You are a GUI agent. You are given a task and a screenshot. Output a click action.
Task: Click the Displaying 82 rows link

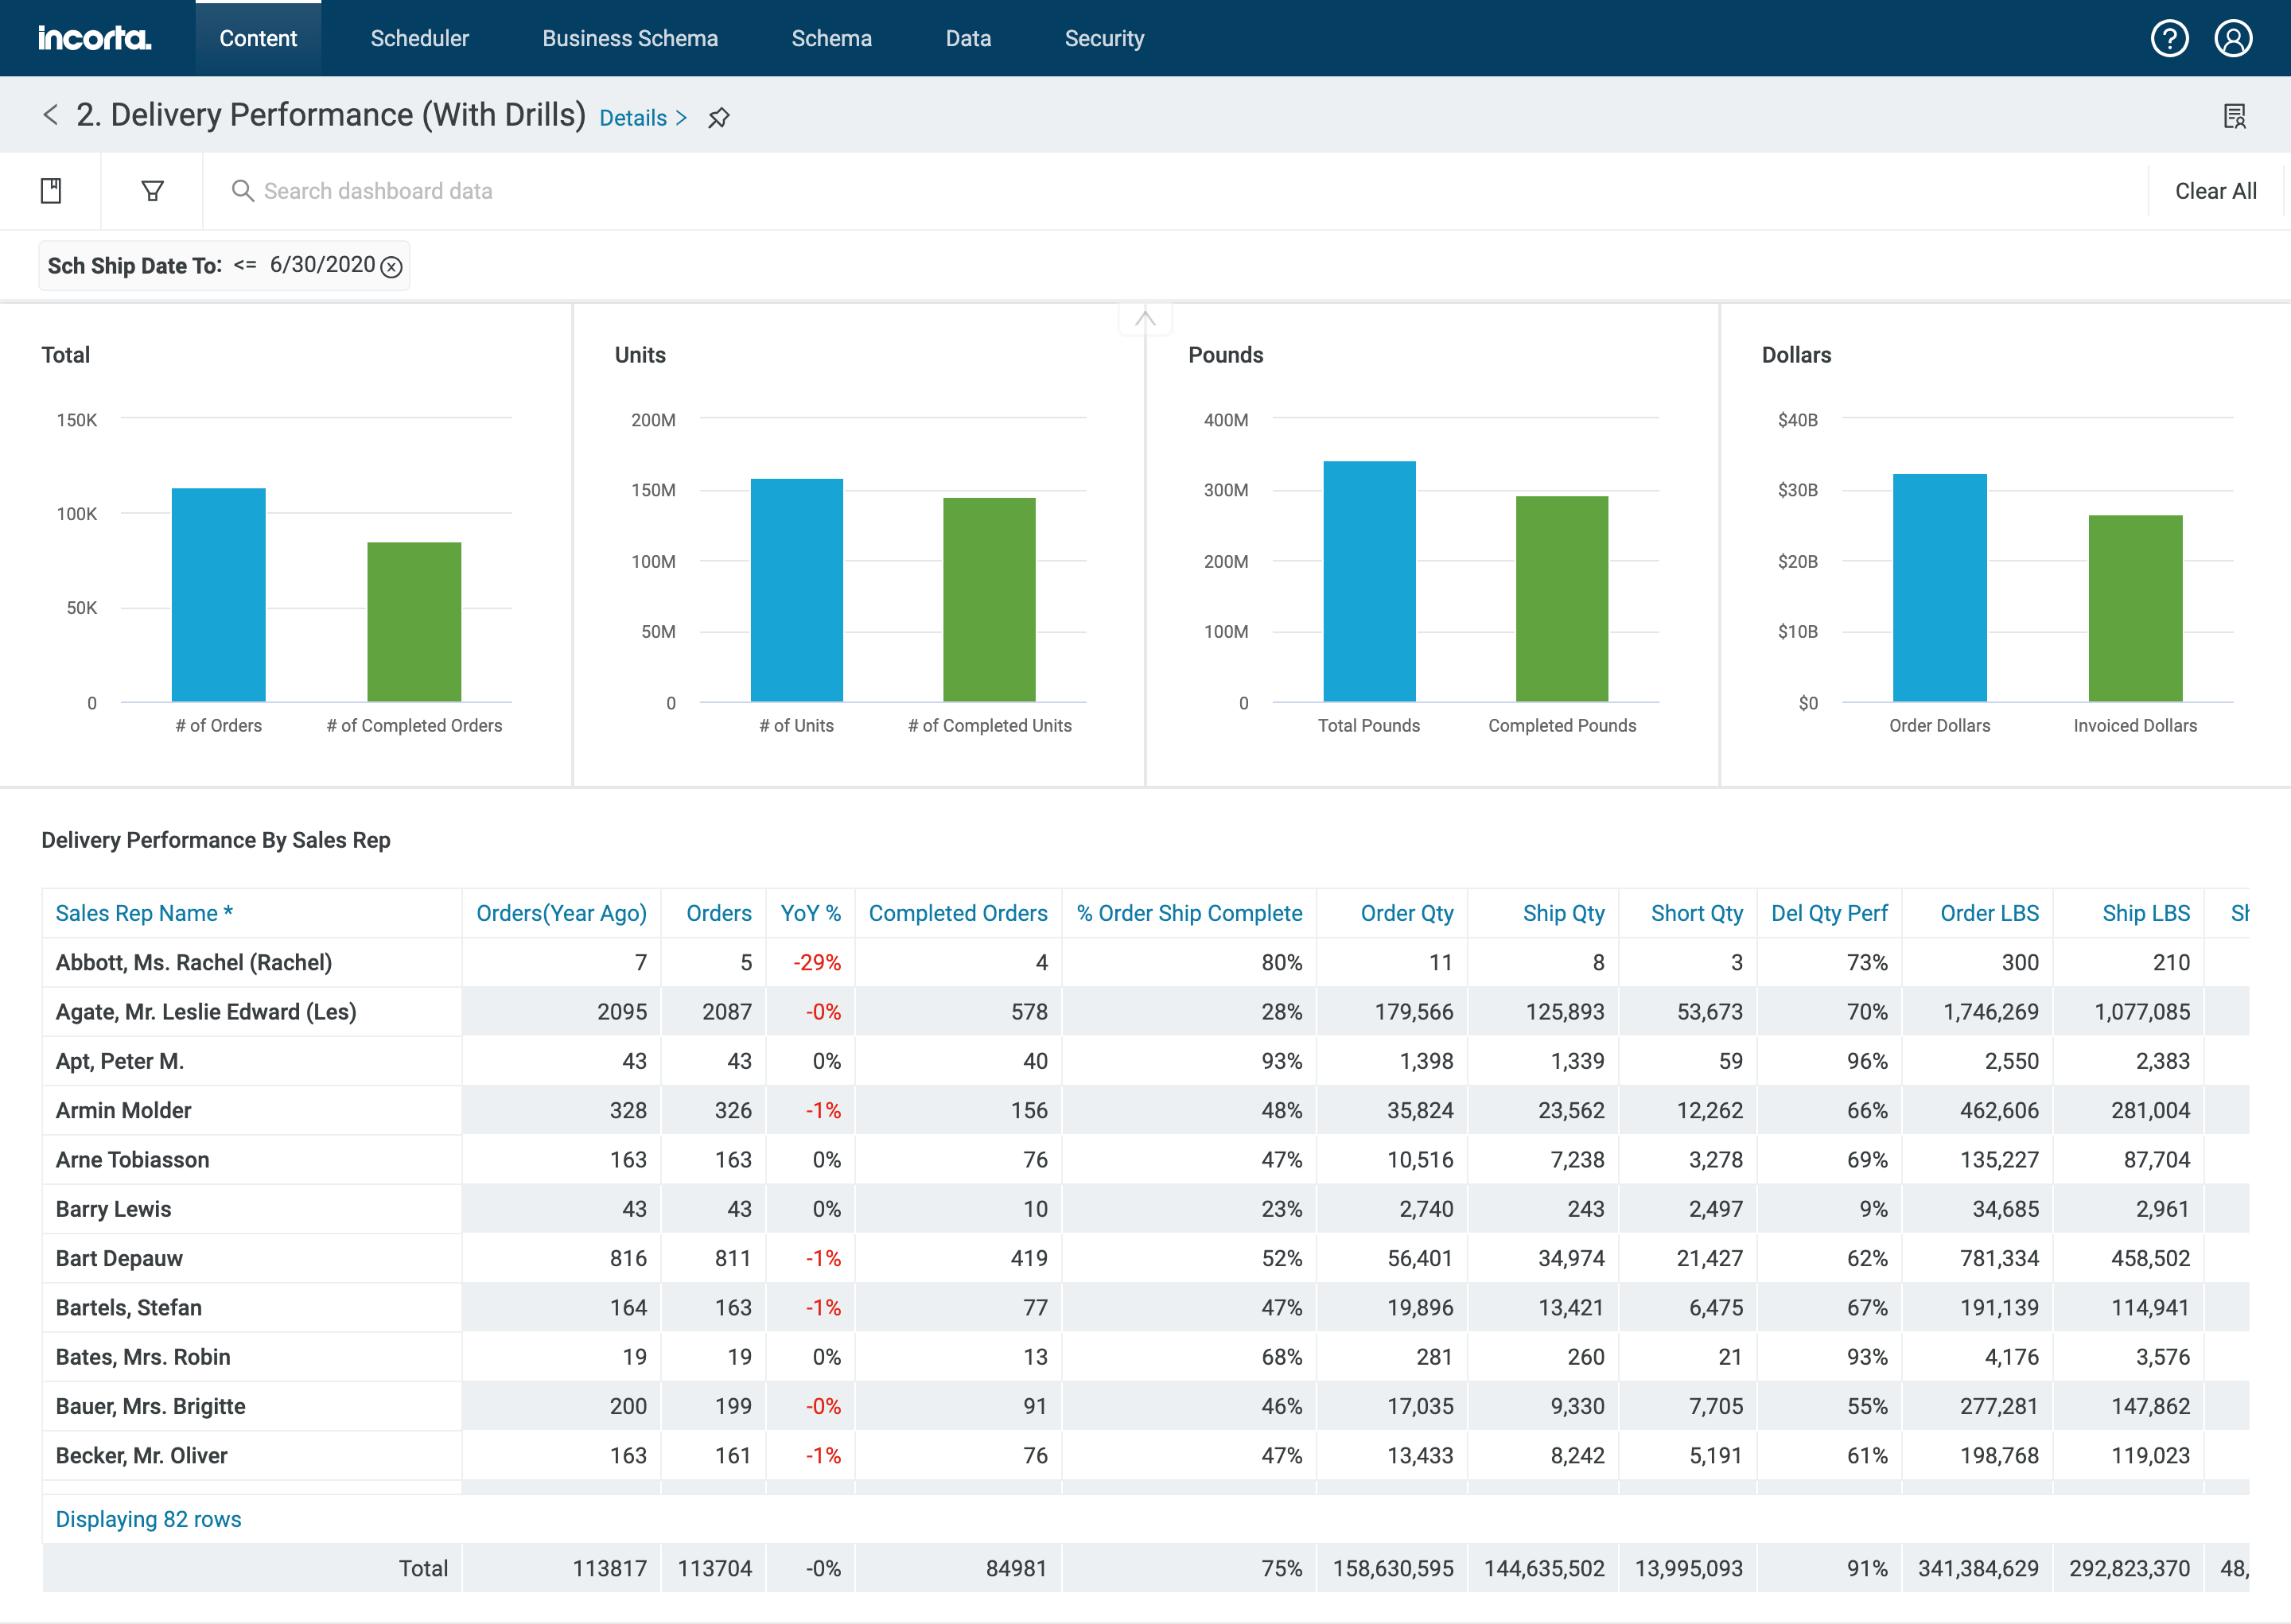[x=148, y=1519]
